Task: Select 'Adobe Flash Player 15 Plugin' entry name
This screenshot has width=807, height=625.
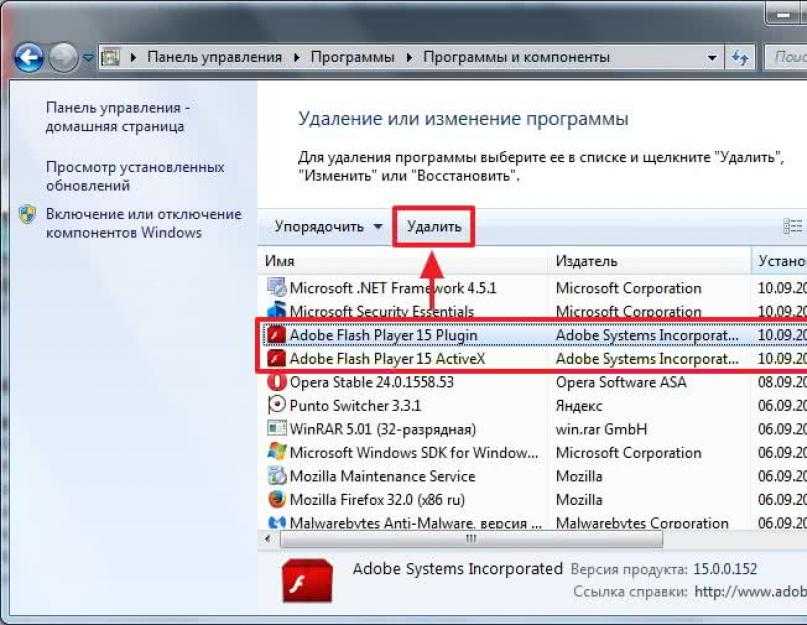Action: tap(383, 335)
